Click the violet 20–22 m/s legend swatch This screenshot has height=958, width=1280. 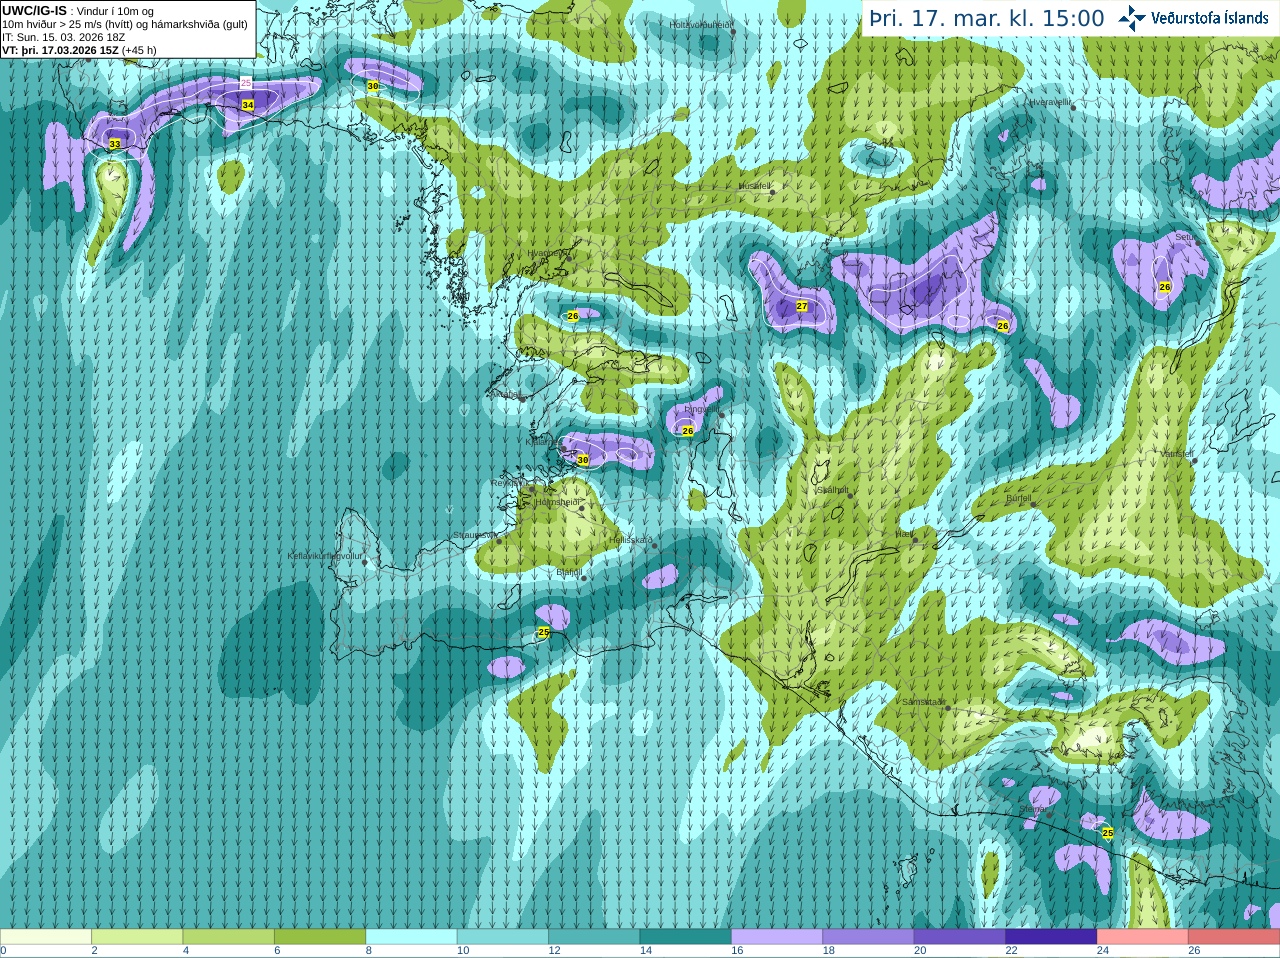[x=960, y=937]
